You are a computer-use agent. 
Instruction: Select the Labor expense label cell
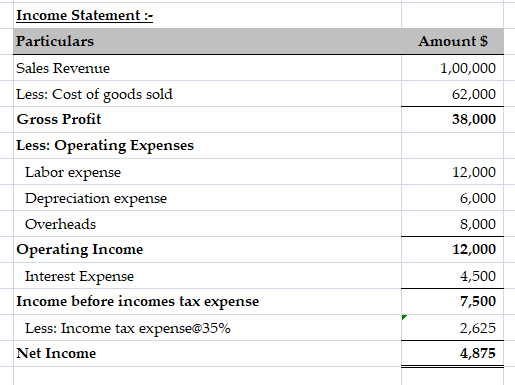click(207, 172)
